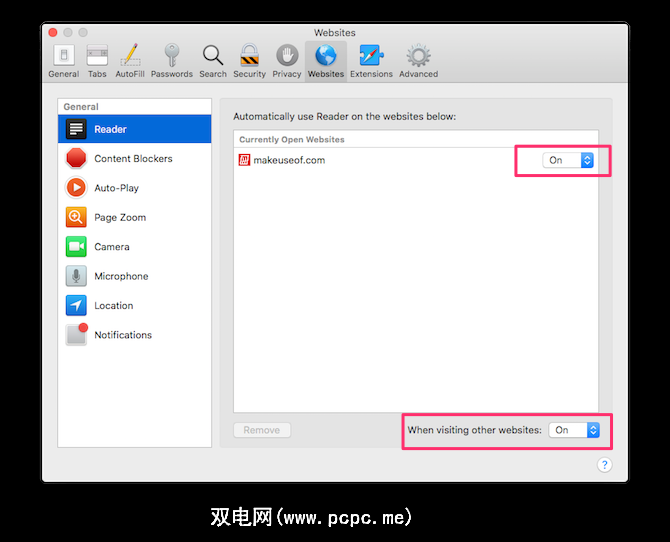The image size is (670, 542).
Task: Click the AutoFill toolbar label
Action: [x=130, y=74]
